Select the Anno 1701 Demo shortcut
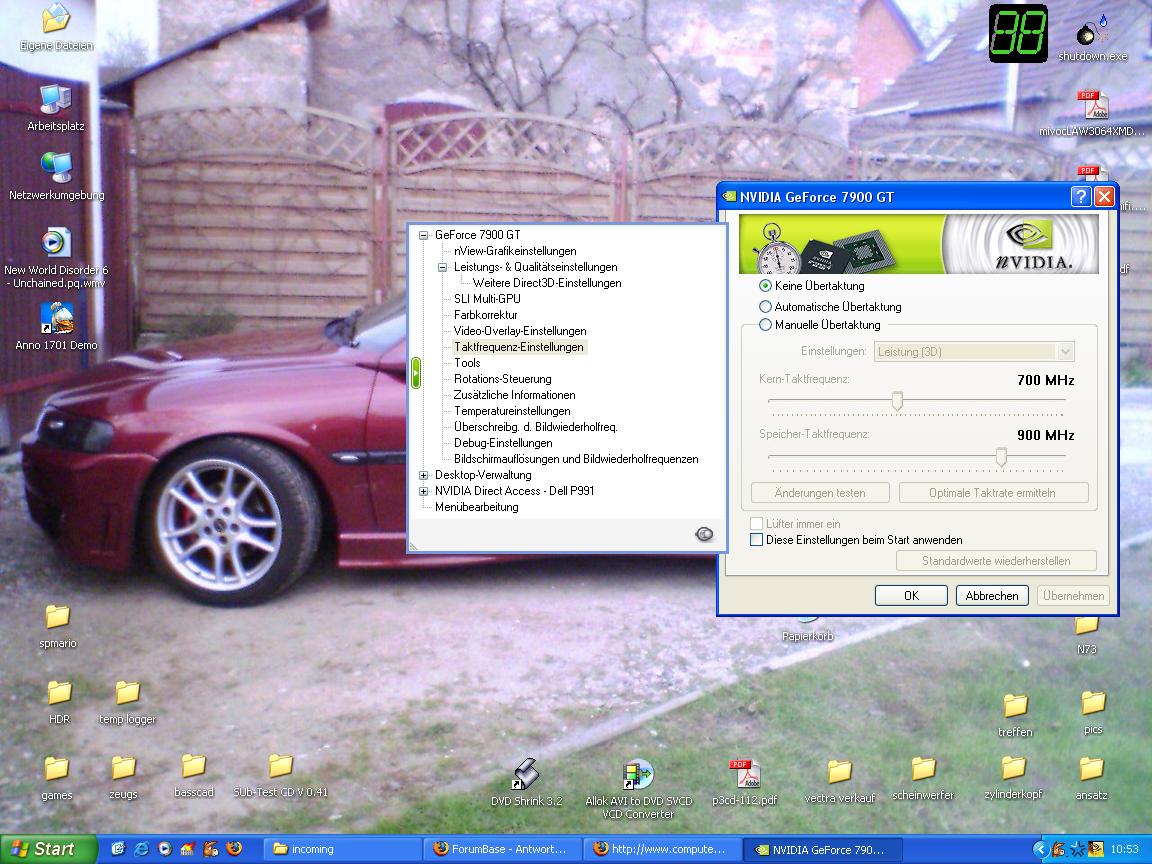The width and height of the screenshot is (1152, 864). [57, 326]
